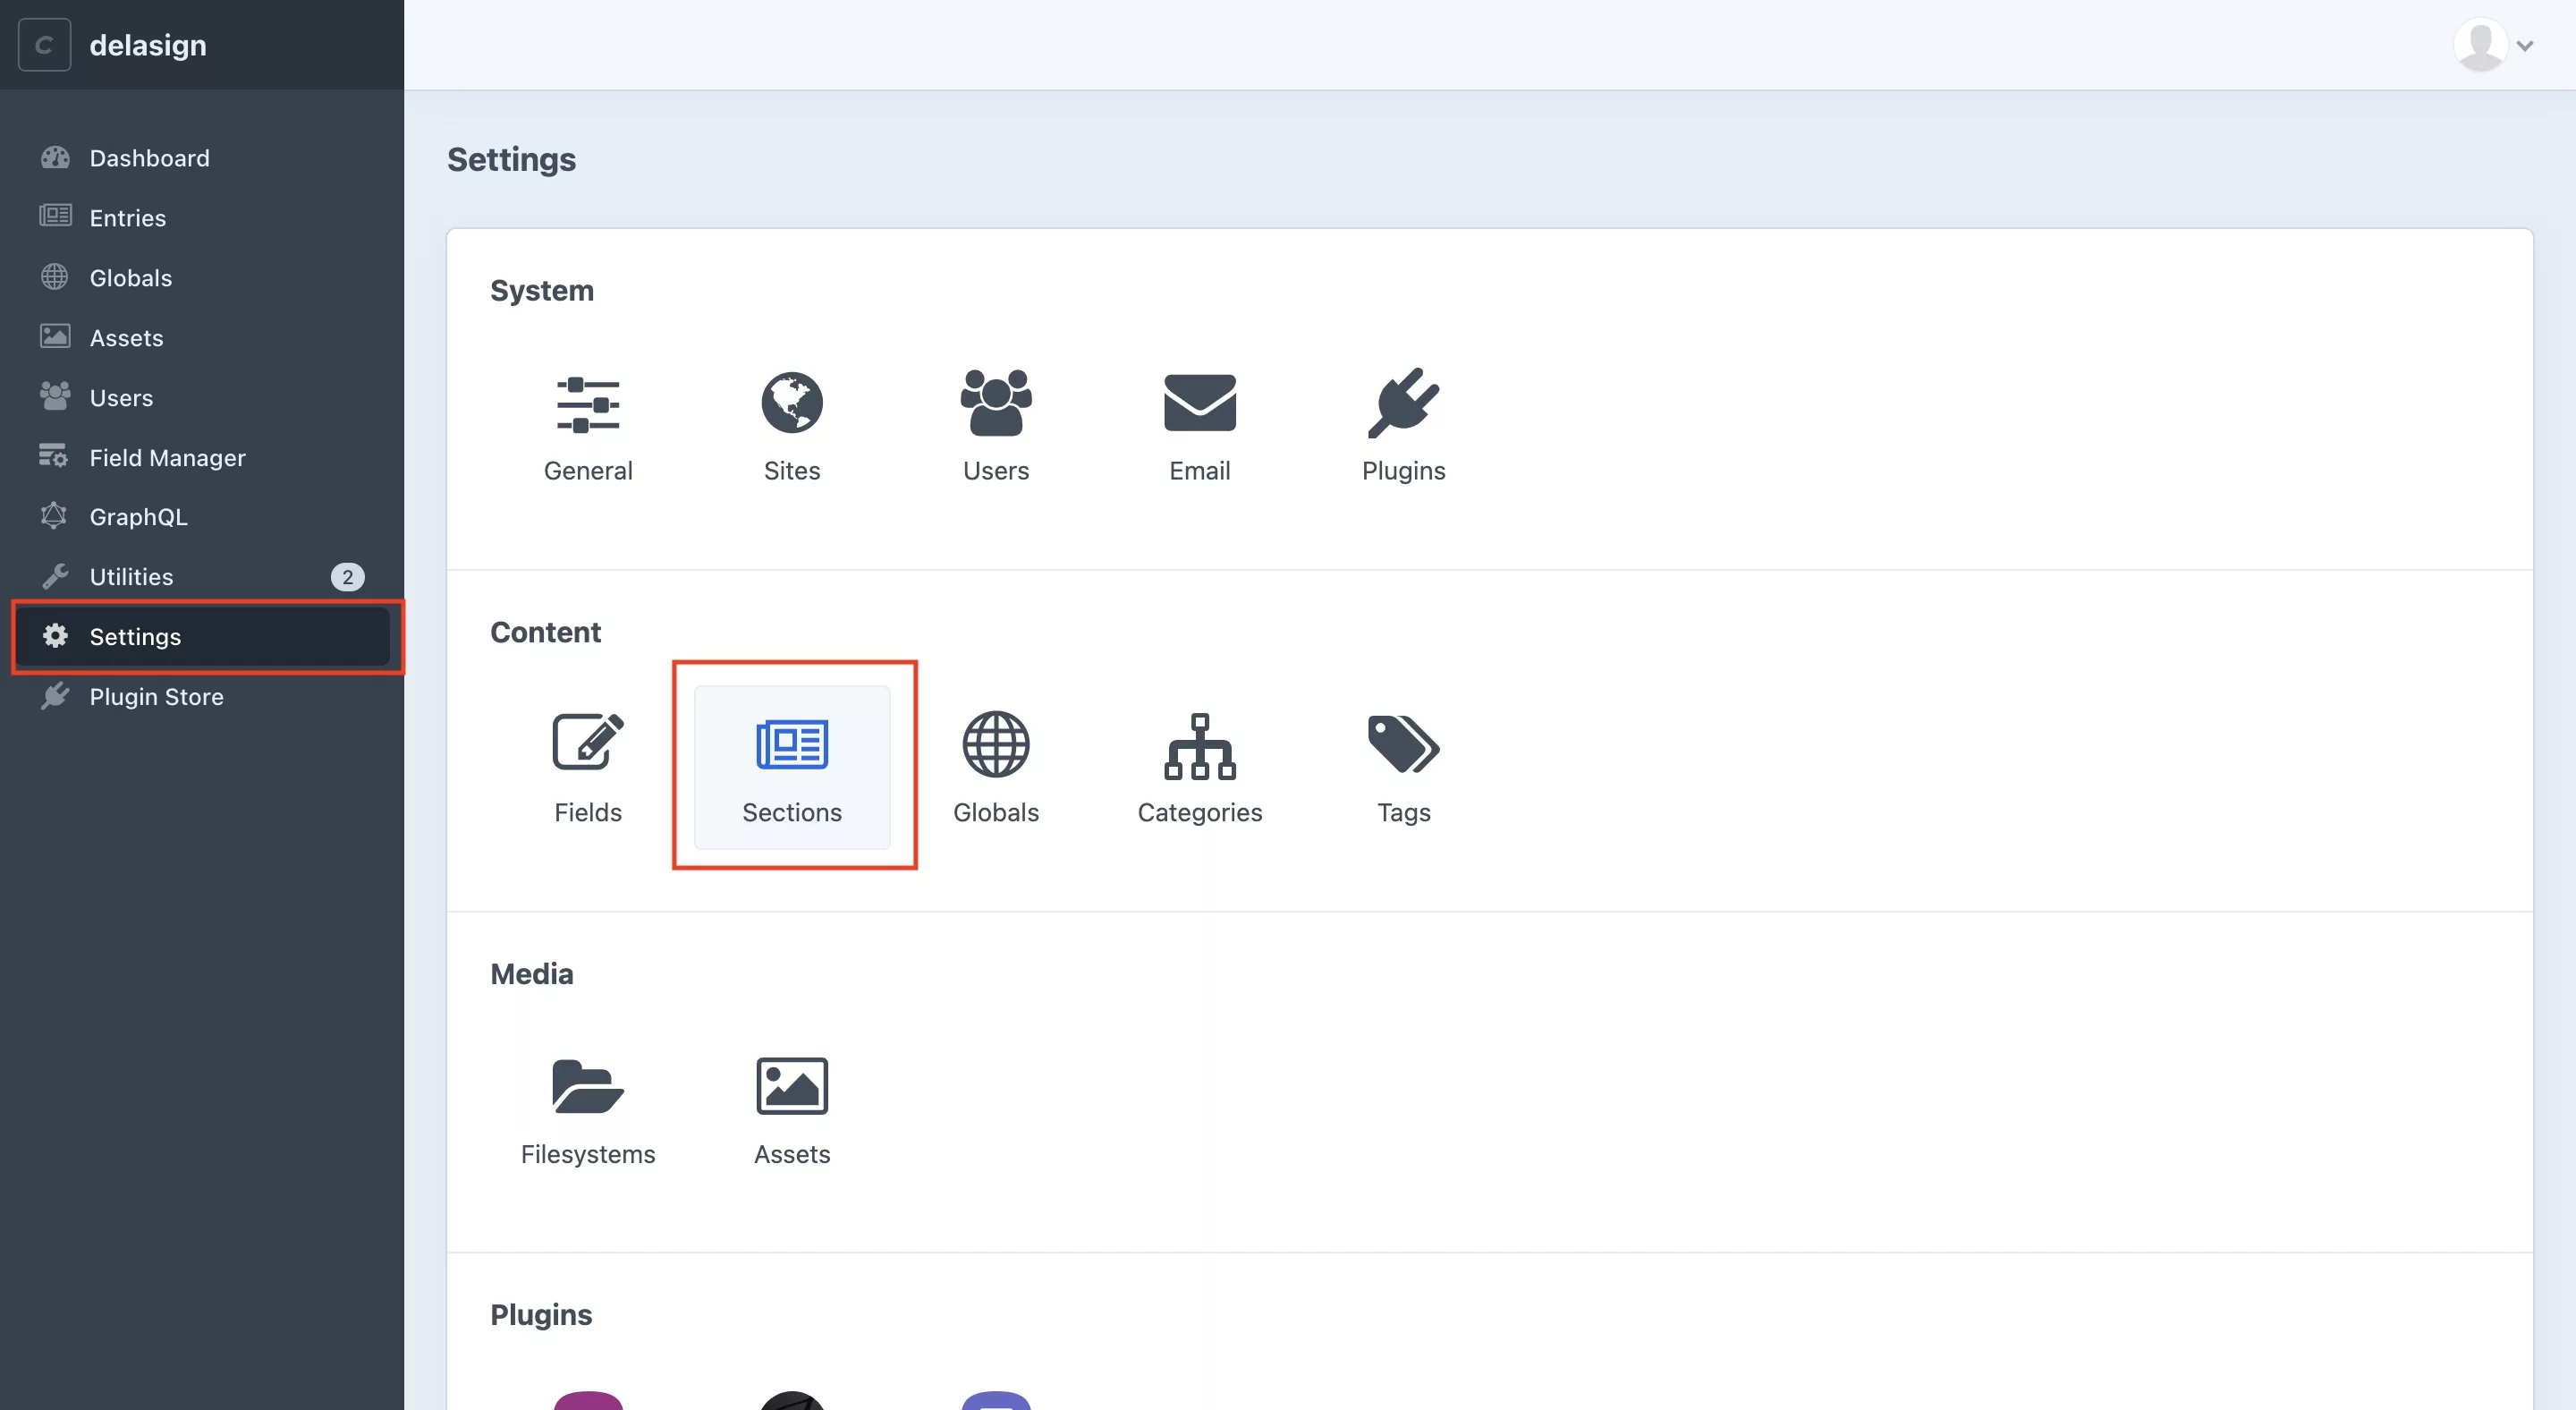This screenshot has width=2576, height=1410.
Task: Expand the account menu chevron
Action: 2525,46
